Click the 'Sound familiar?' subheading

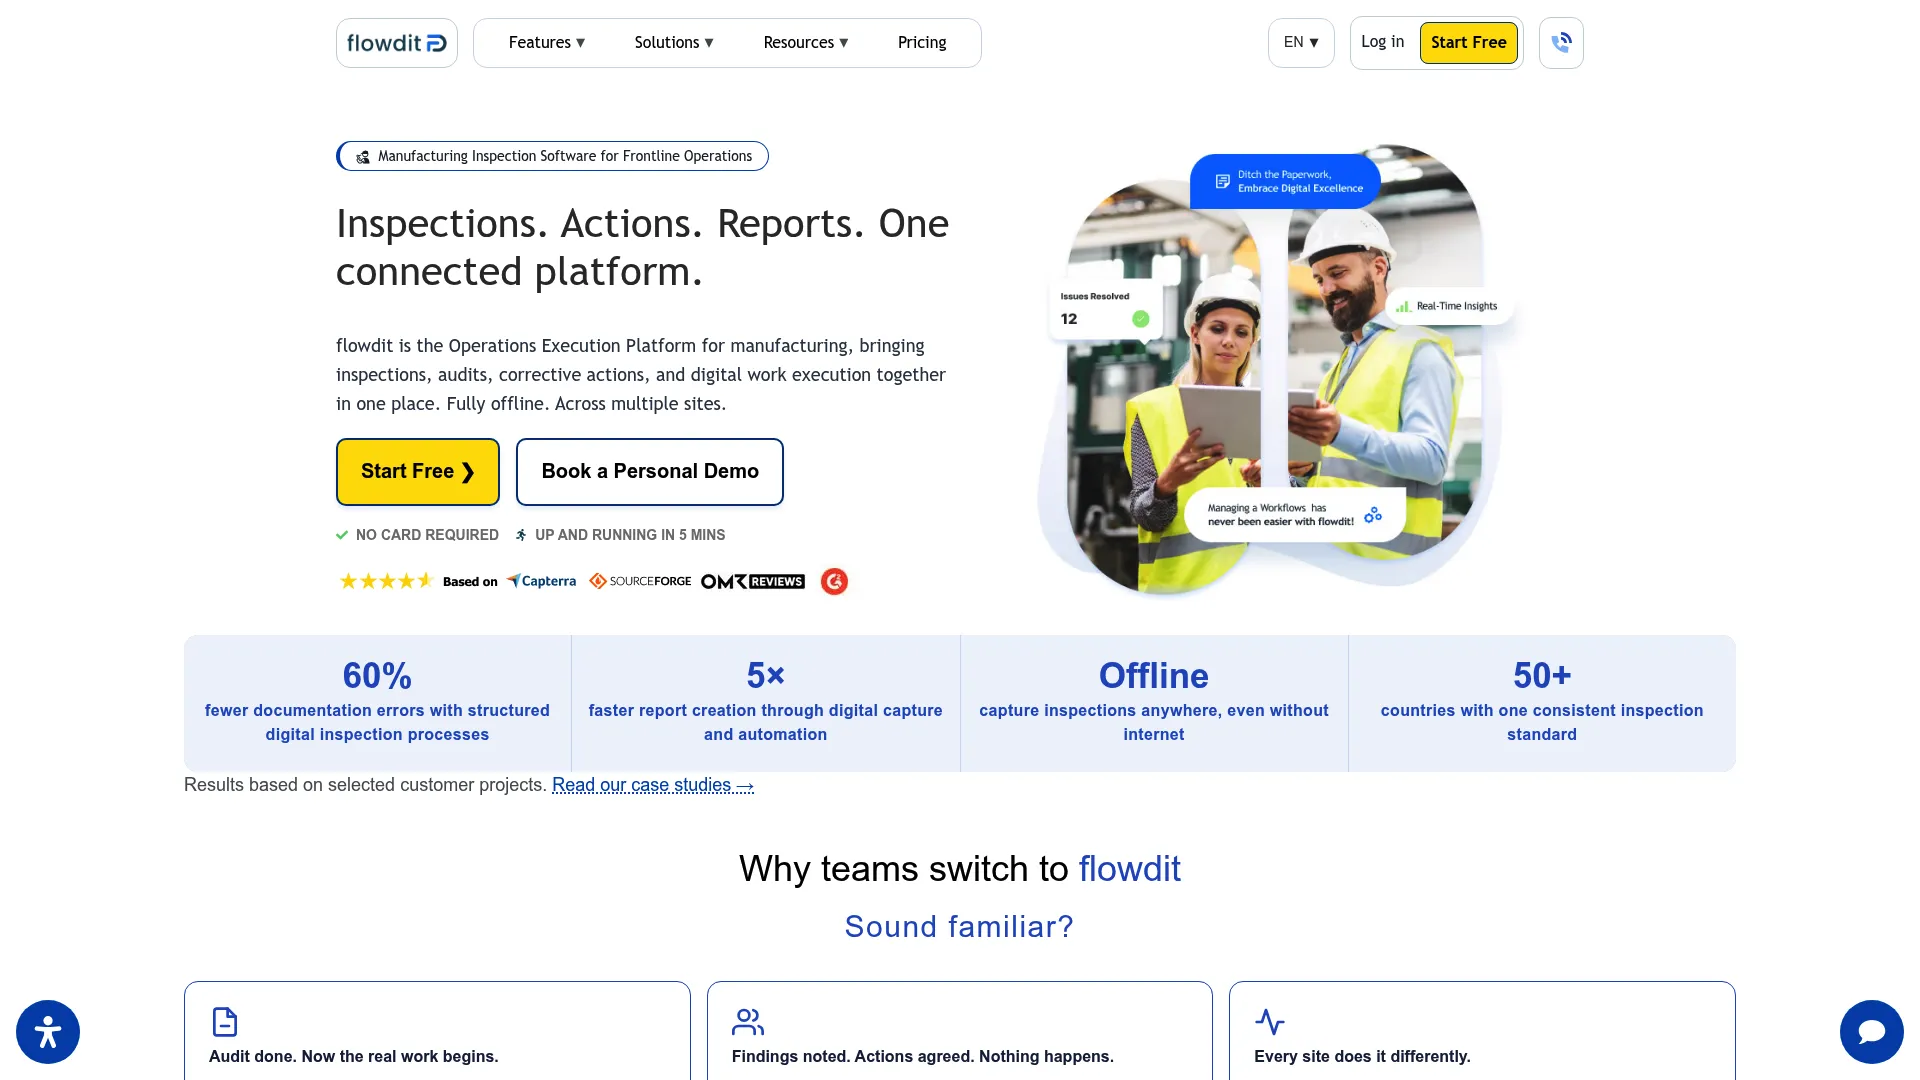[x=959, y=927]
